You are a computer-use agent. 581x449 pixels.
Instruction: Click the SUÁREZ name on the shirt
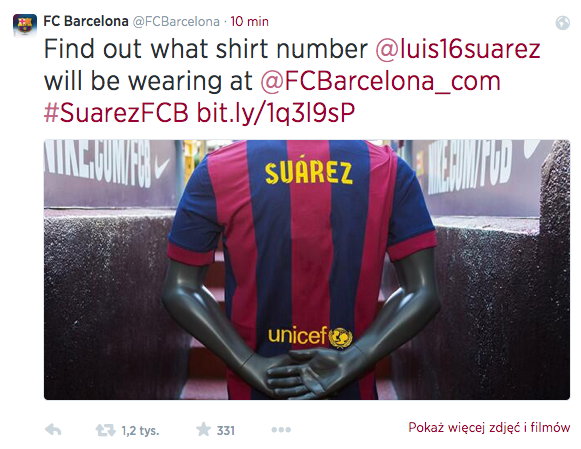point(309,173)
